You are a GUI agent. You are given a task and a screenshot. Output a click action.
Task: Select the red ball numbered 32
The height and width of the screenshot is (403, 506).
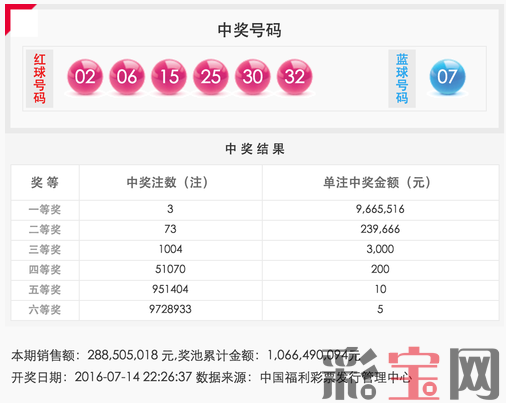295,77
